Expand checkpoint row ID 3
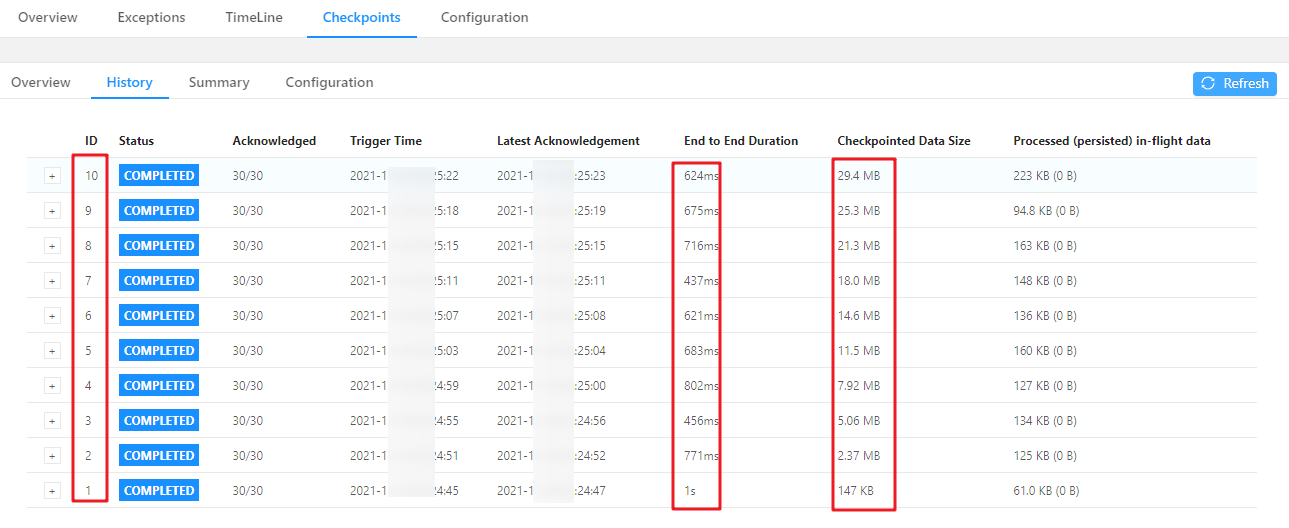The image size is (1289, 528). 52,421
